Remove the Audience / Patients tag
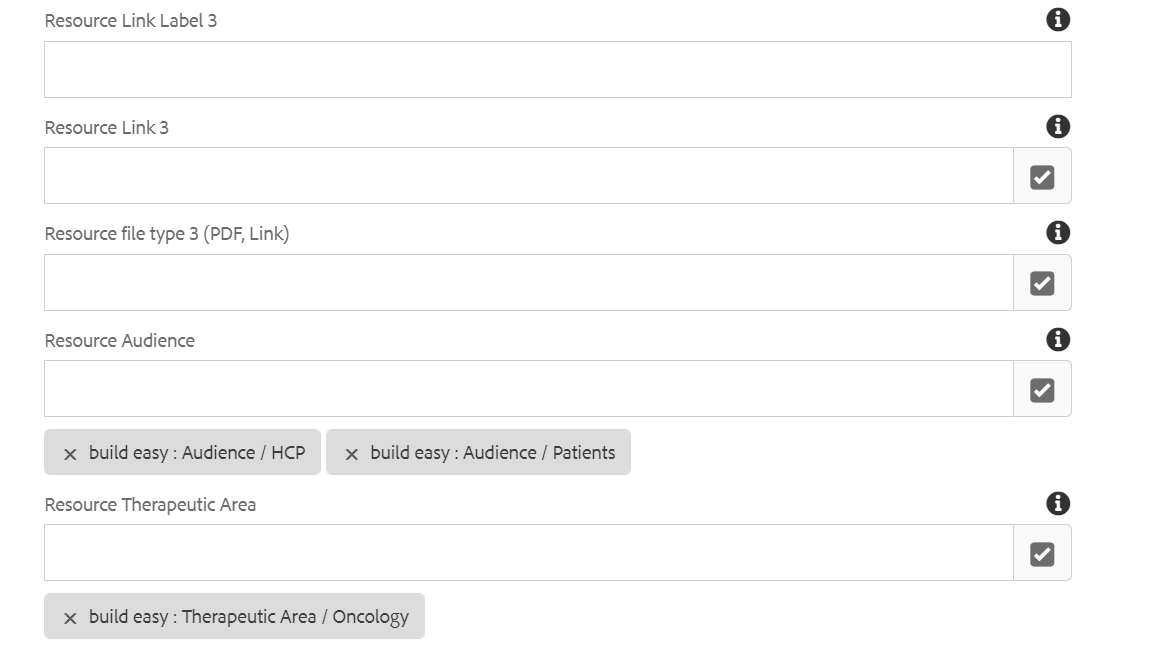Viewport: 1170px width, 645px height. (351, 454)
